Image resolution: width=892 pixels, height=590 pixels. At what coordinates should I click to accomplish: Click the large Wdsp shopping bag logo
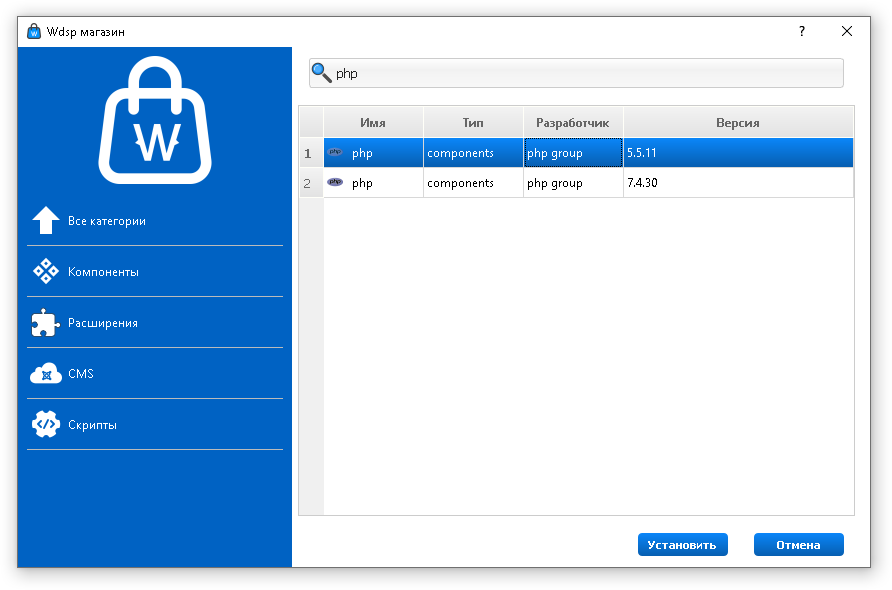(x=155, y=120)
